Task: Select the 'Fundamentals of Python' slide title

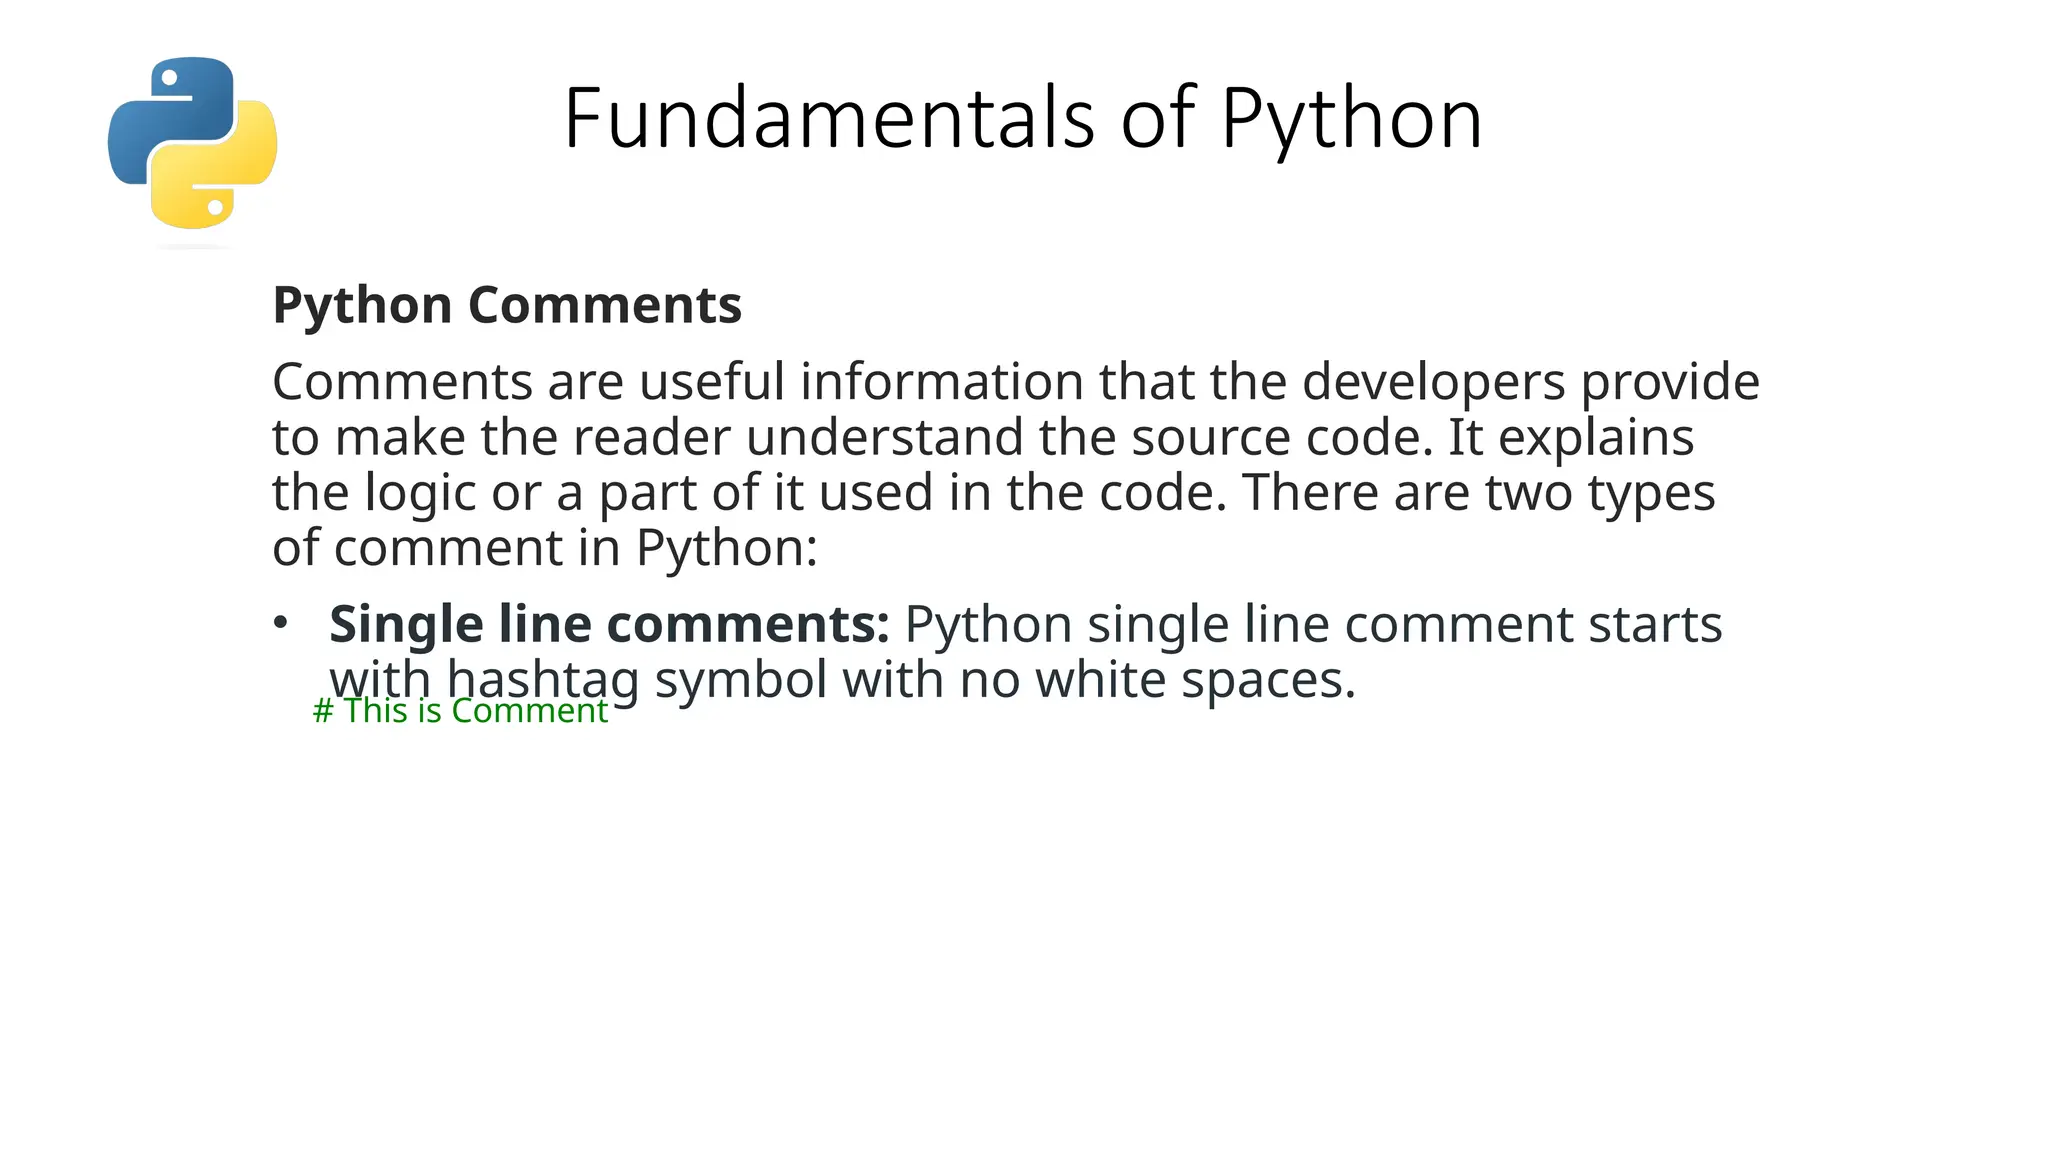Action: pos(1023,118)
